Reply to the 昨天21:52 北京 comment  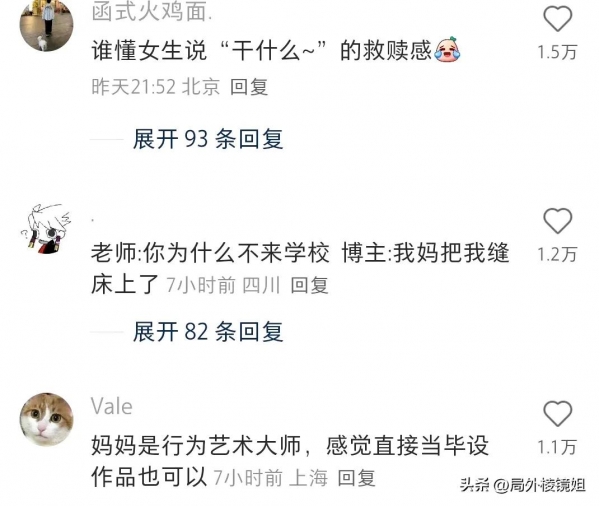(249, 87)
